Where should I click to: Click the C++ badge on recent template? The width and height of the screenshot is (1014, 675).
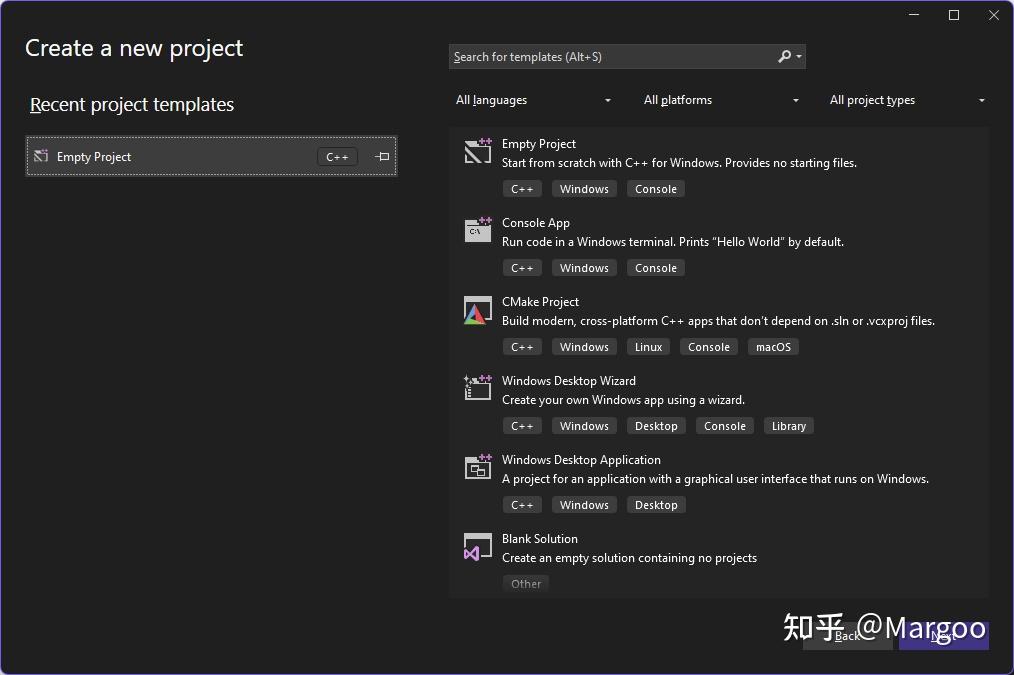coord(337,156)
